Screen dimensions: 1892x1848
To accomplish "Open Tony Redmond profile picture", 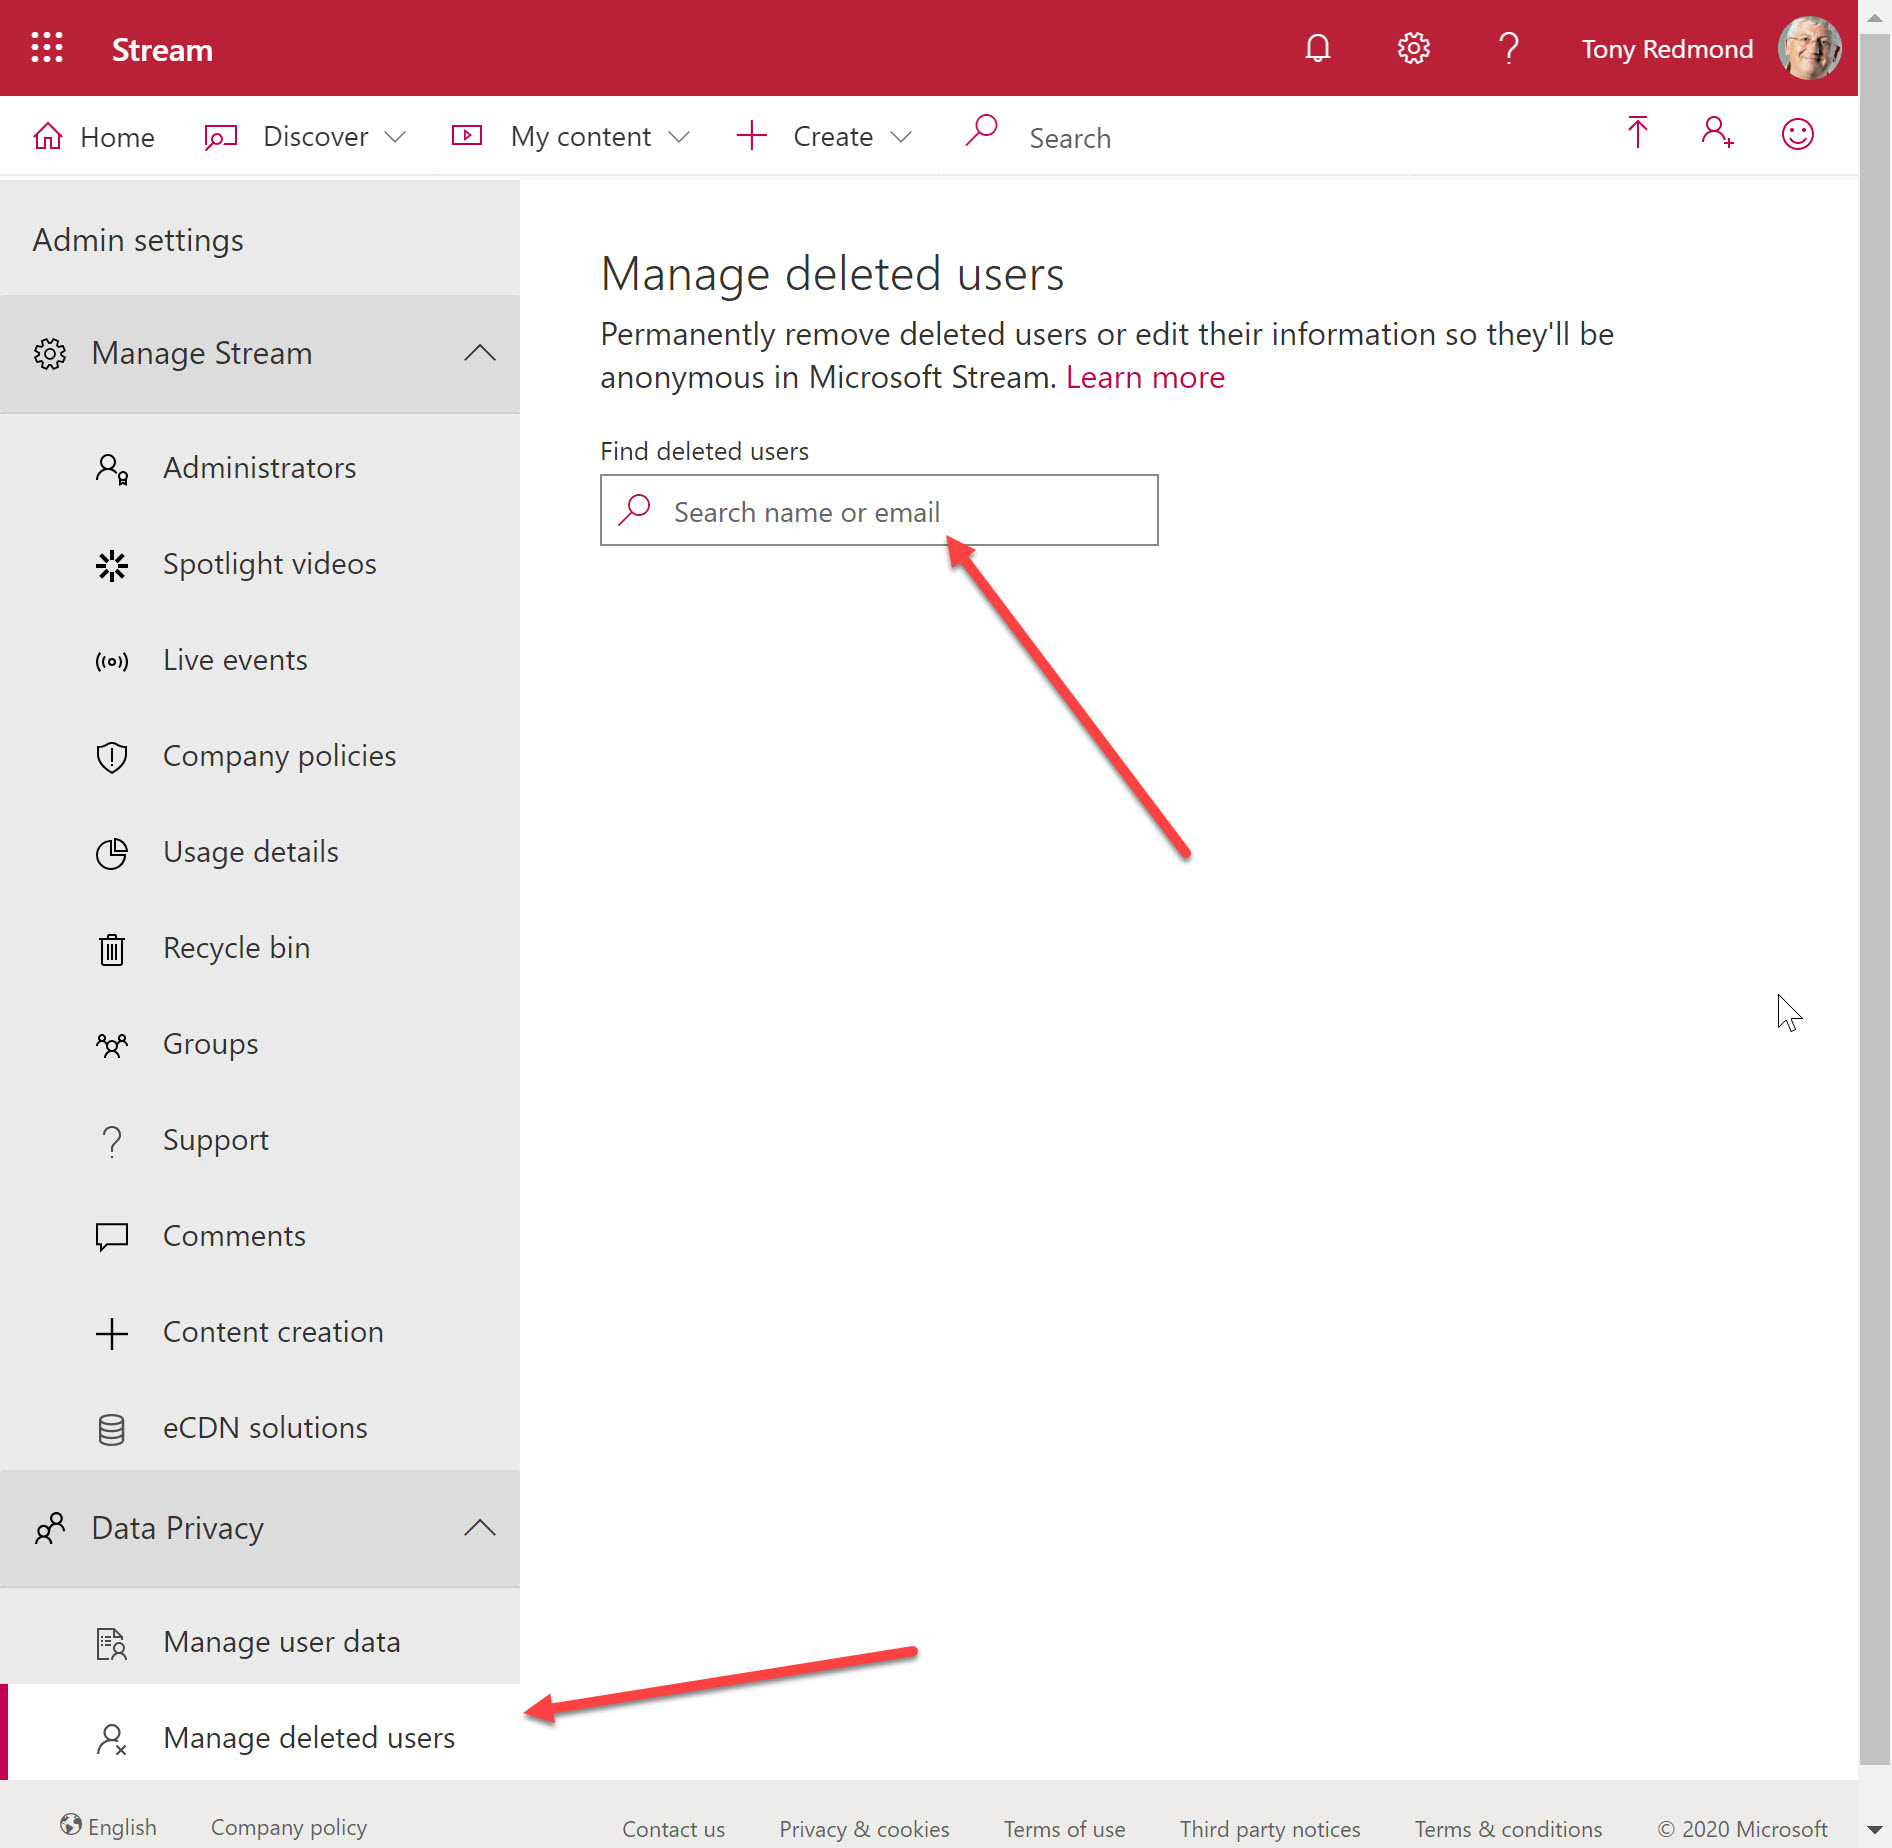I will pos(1809,48).
